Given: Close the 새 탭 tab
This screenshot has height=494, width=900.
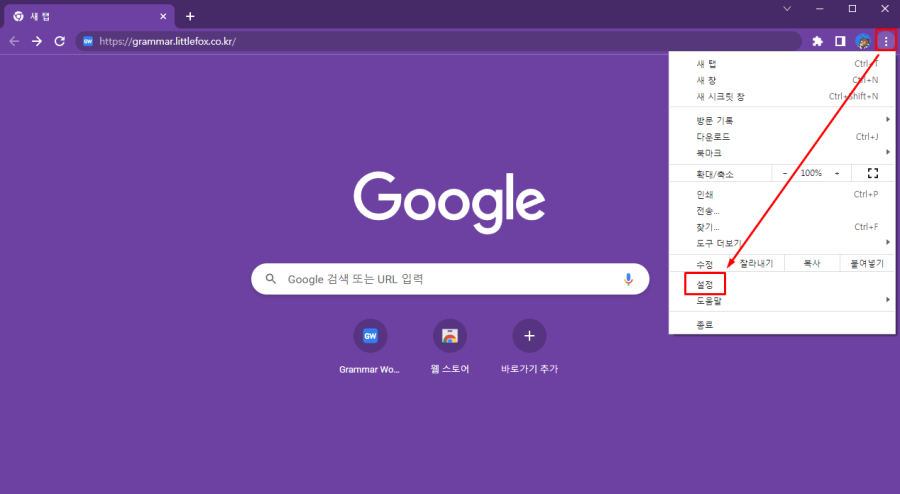Looking at the screenshot, I should coord(163,16).
